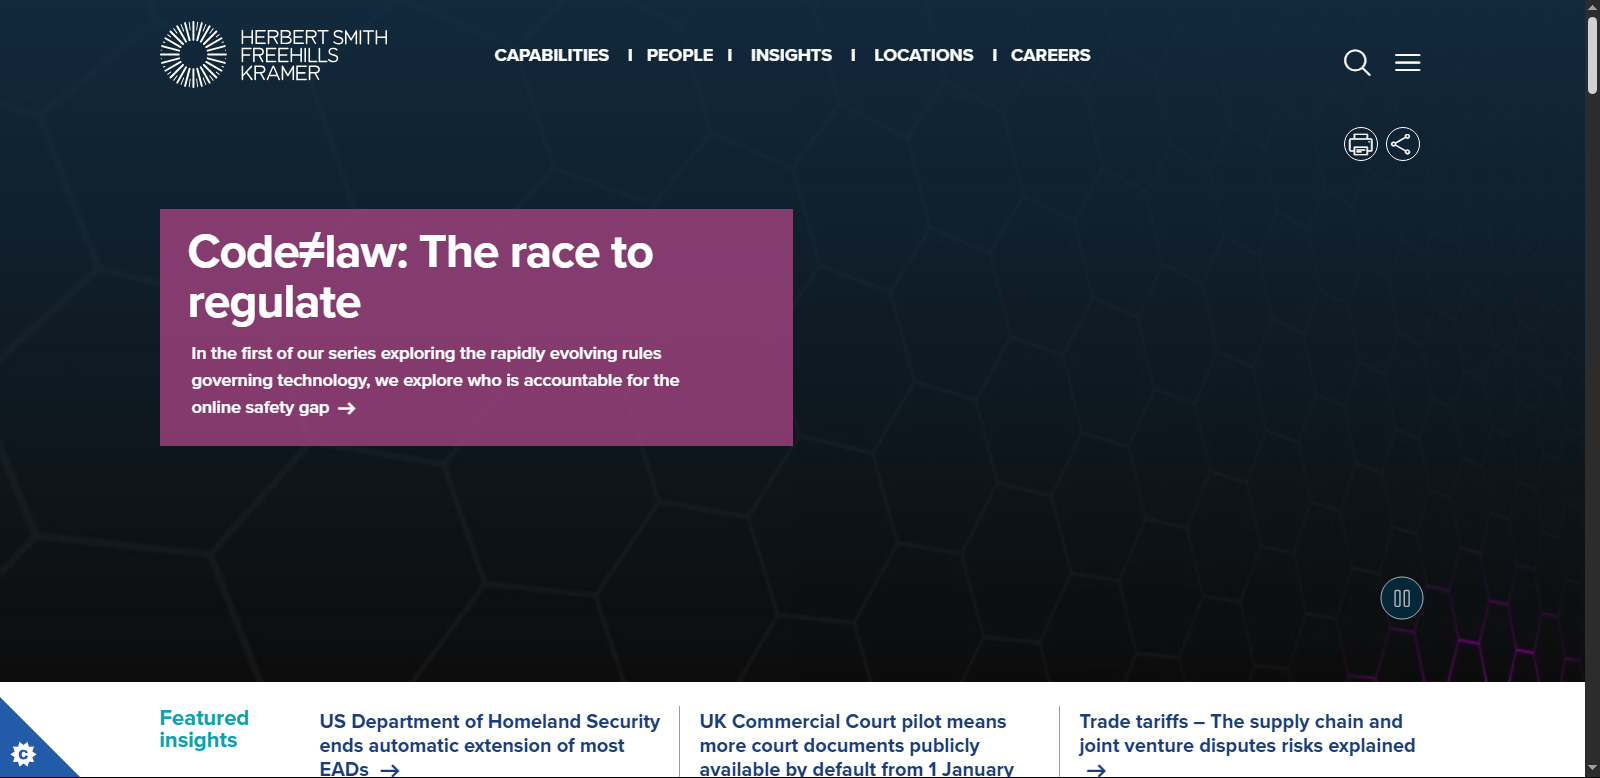1600x778 pixels.
Task: Open UK Commercial Court pilot article
Action: (853, 734)
